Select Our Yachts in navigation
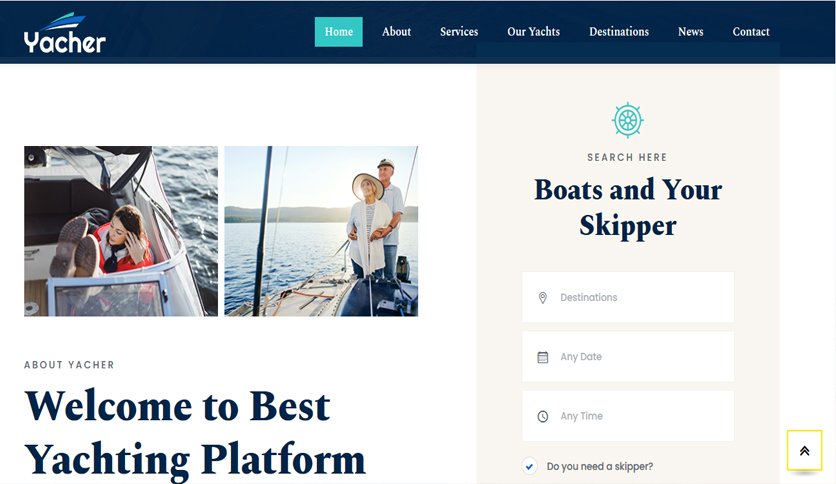 (x=533, y=32)
